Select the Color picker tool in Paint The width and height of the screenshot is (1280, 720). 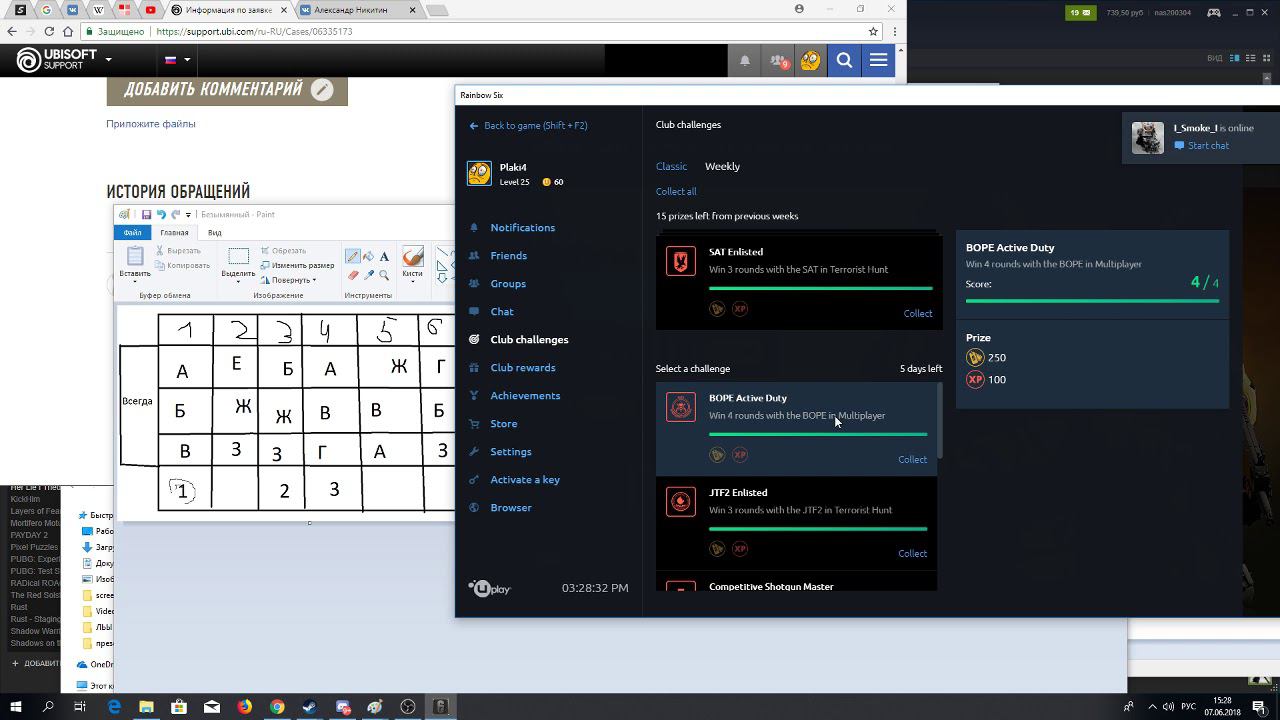pos(368,275)
